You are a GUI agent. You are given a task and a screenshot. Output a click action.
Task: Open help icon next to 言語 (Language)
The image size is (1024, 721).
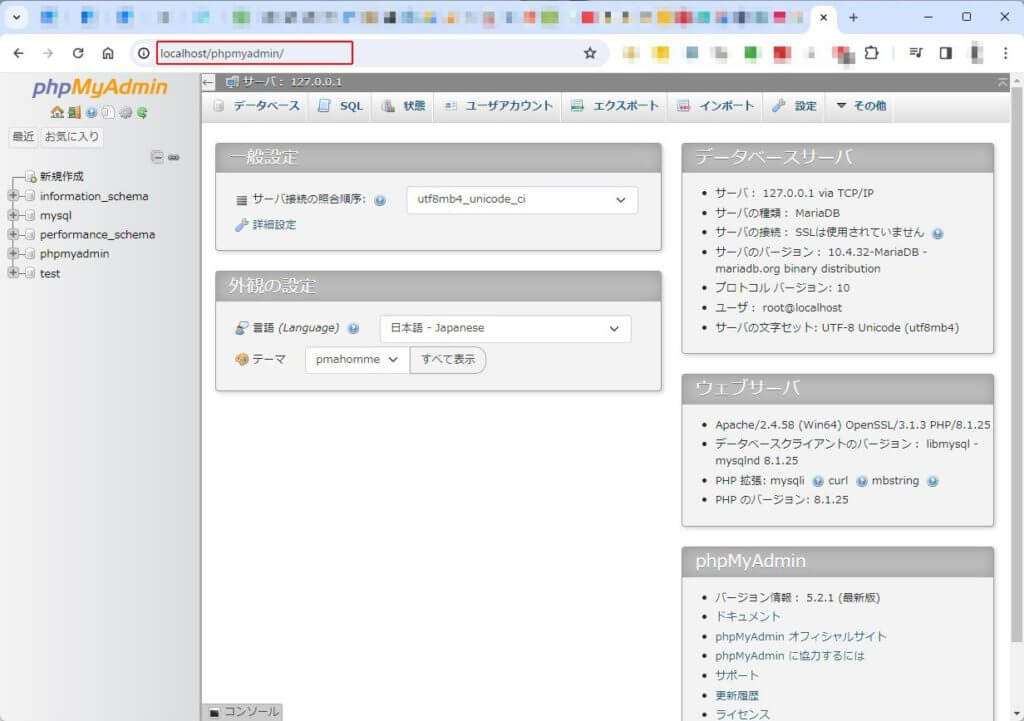(x=353, y=328)
